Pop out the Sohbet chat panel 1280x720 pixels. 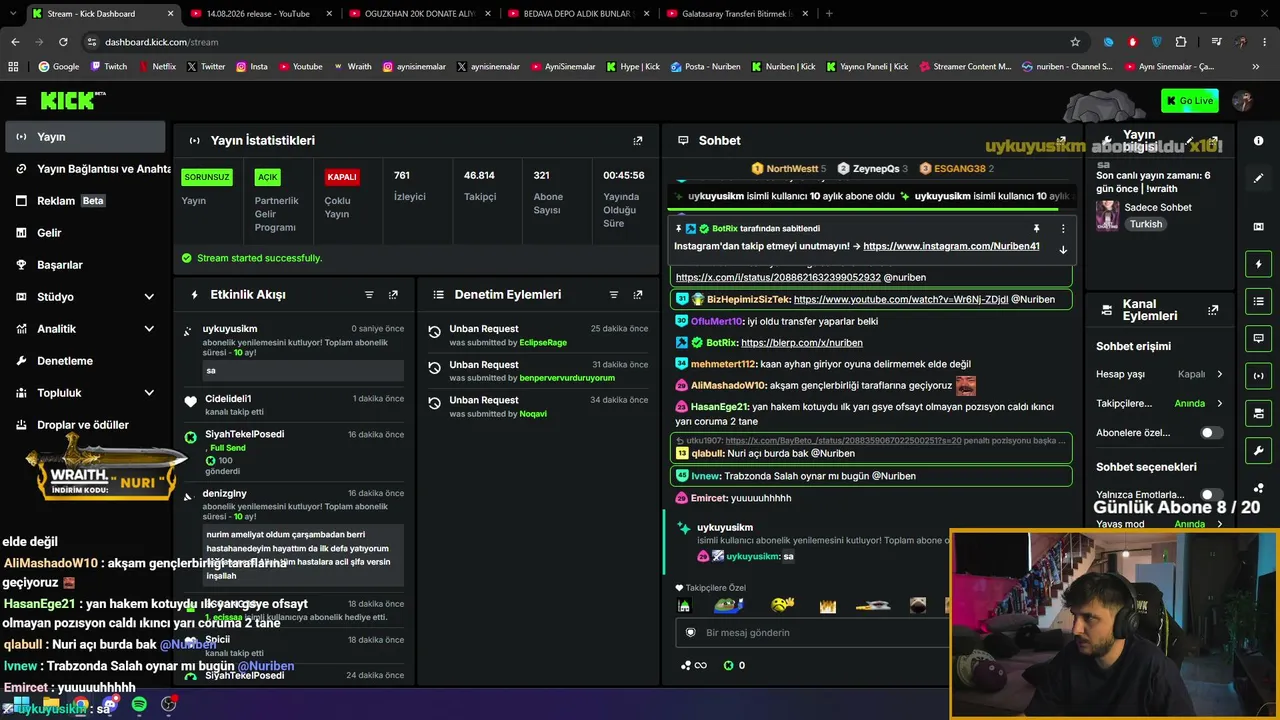click(1061, 141)
